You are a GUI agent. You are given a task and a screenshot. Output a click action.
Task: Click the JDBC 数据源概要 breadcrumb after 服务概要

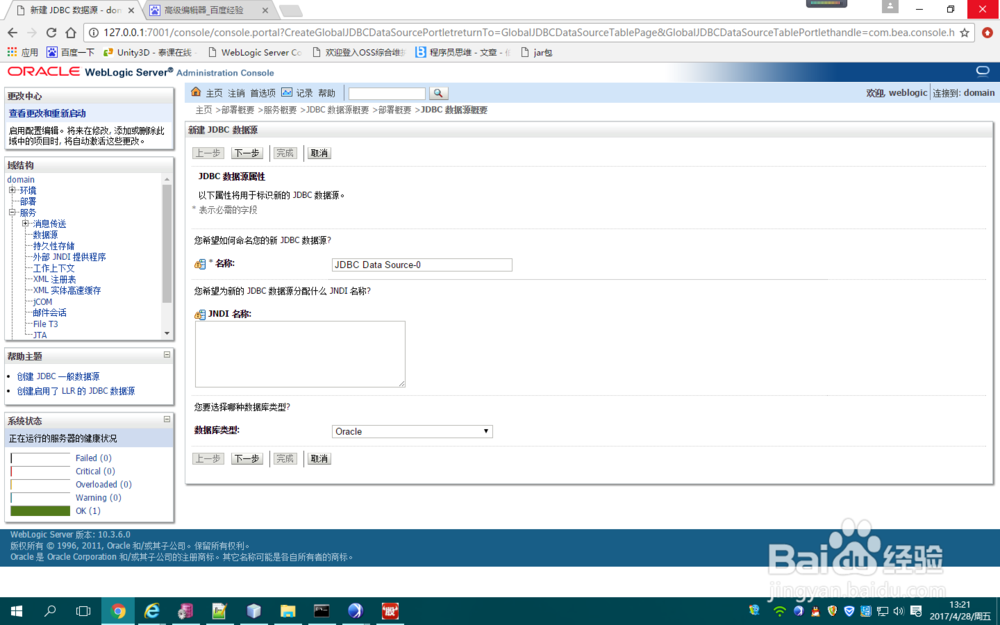click(337, 110)
